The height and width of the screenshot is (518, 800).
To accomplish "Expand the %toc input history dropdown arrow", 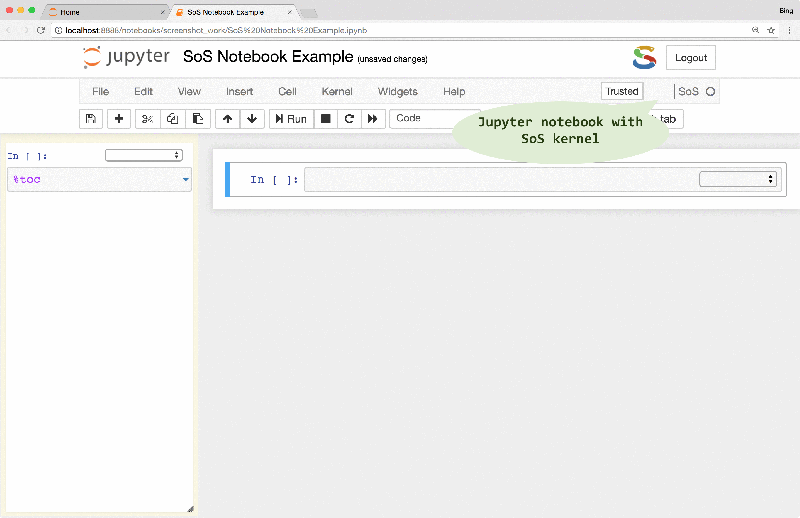I will pos(186,180).
